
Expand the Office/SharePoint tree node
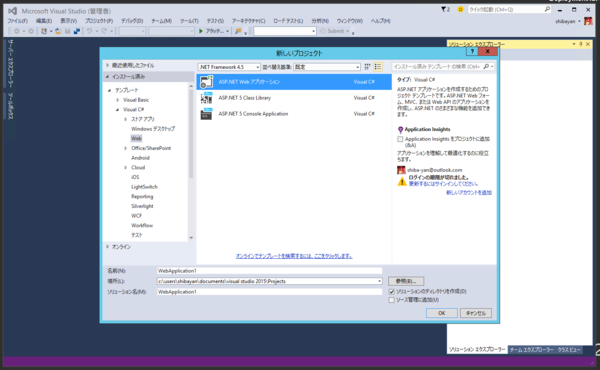126,148
